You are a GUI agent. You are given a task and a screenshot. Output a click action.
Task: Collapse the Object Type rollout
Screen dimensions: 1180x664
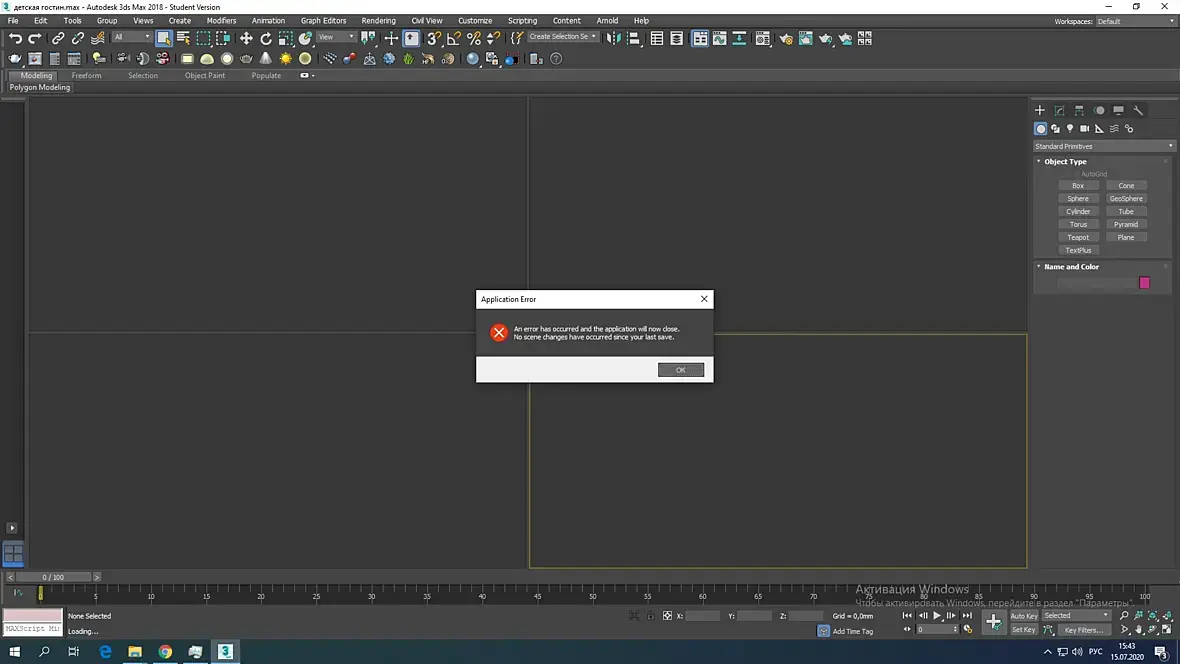pos(1065,161)
